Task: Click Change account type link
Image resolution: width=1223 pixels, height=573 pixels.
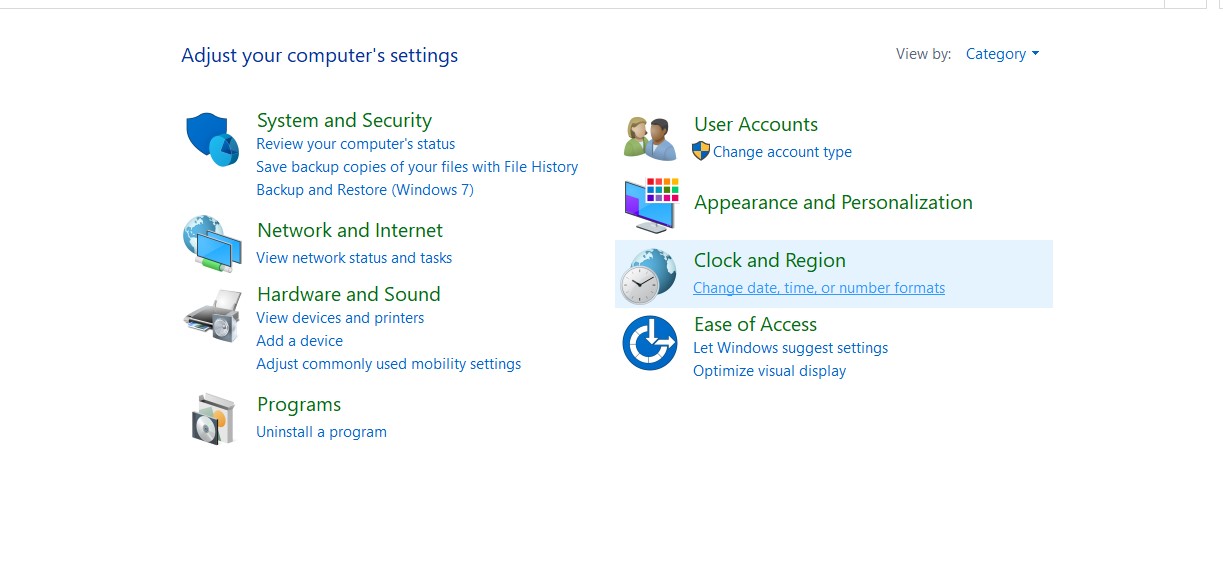Action: point(782,152)
